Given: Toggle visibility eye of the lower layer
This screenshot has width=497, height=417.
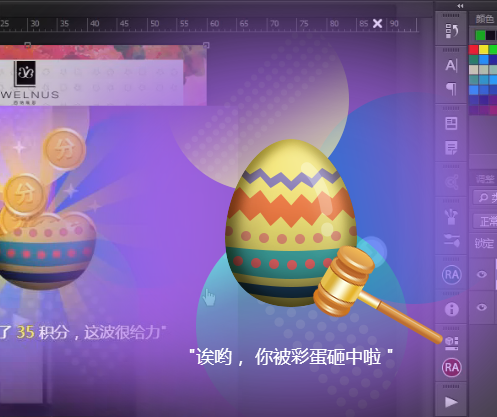Looking at the screenshot, I should pos(481,307).
